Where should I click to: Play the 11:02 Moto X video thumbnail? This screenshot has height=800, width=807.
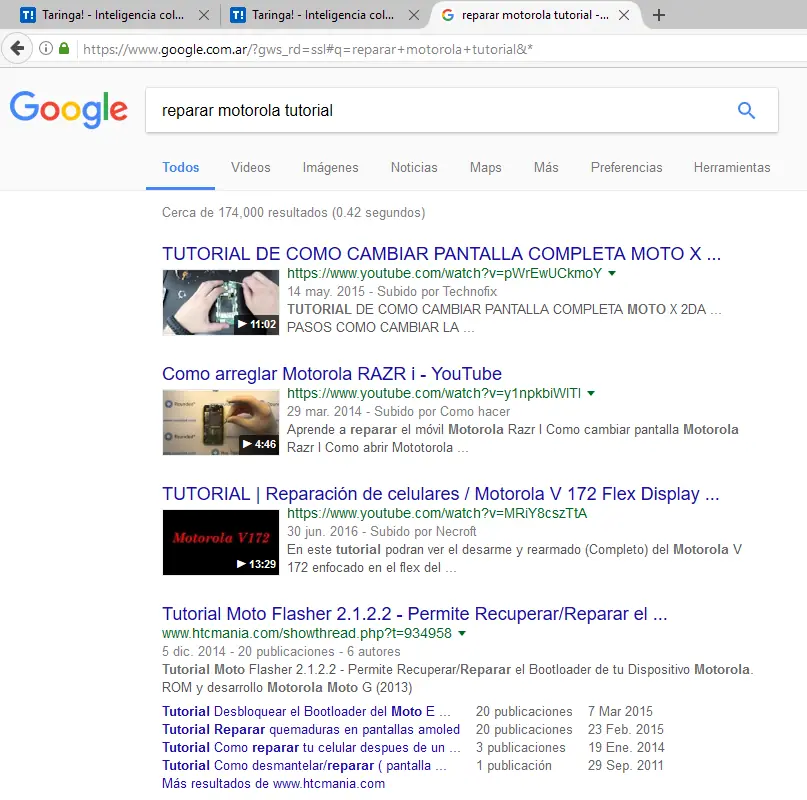click(221, 303)
